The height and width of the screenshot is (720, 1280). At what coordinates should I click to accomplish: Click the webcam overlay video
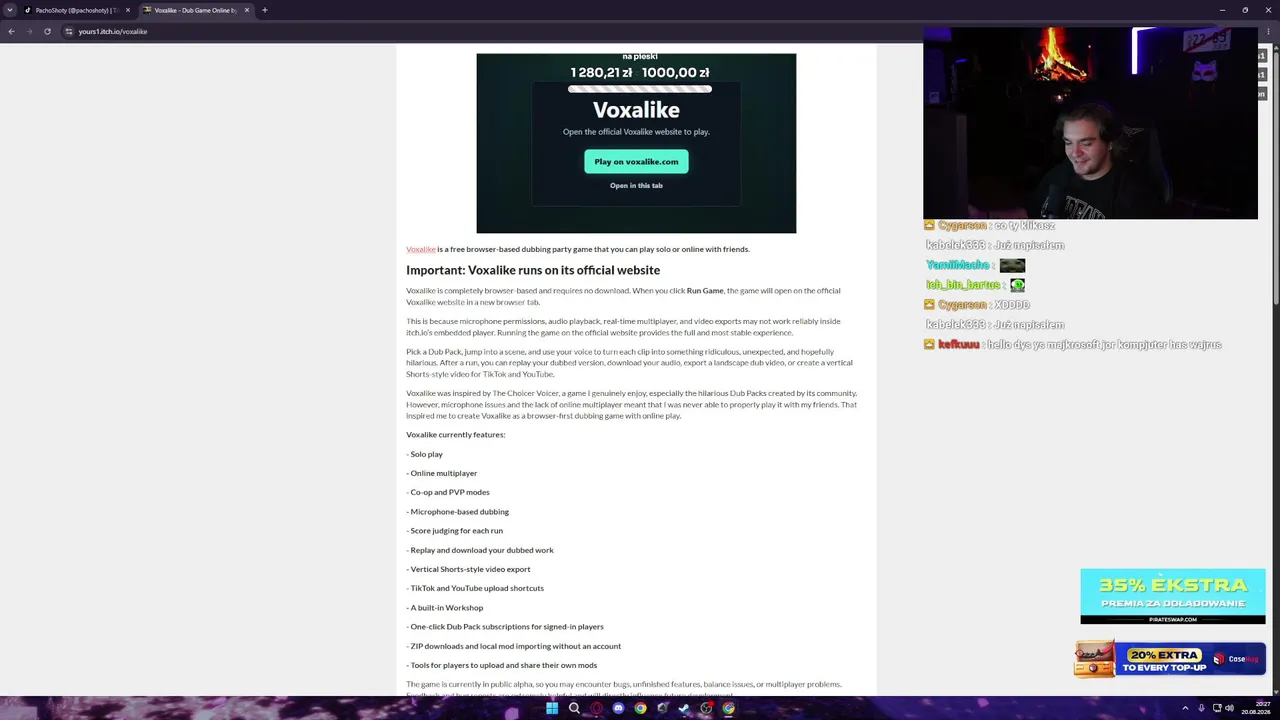tap(1090, 123)
